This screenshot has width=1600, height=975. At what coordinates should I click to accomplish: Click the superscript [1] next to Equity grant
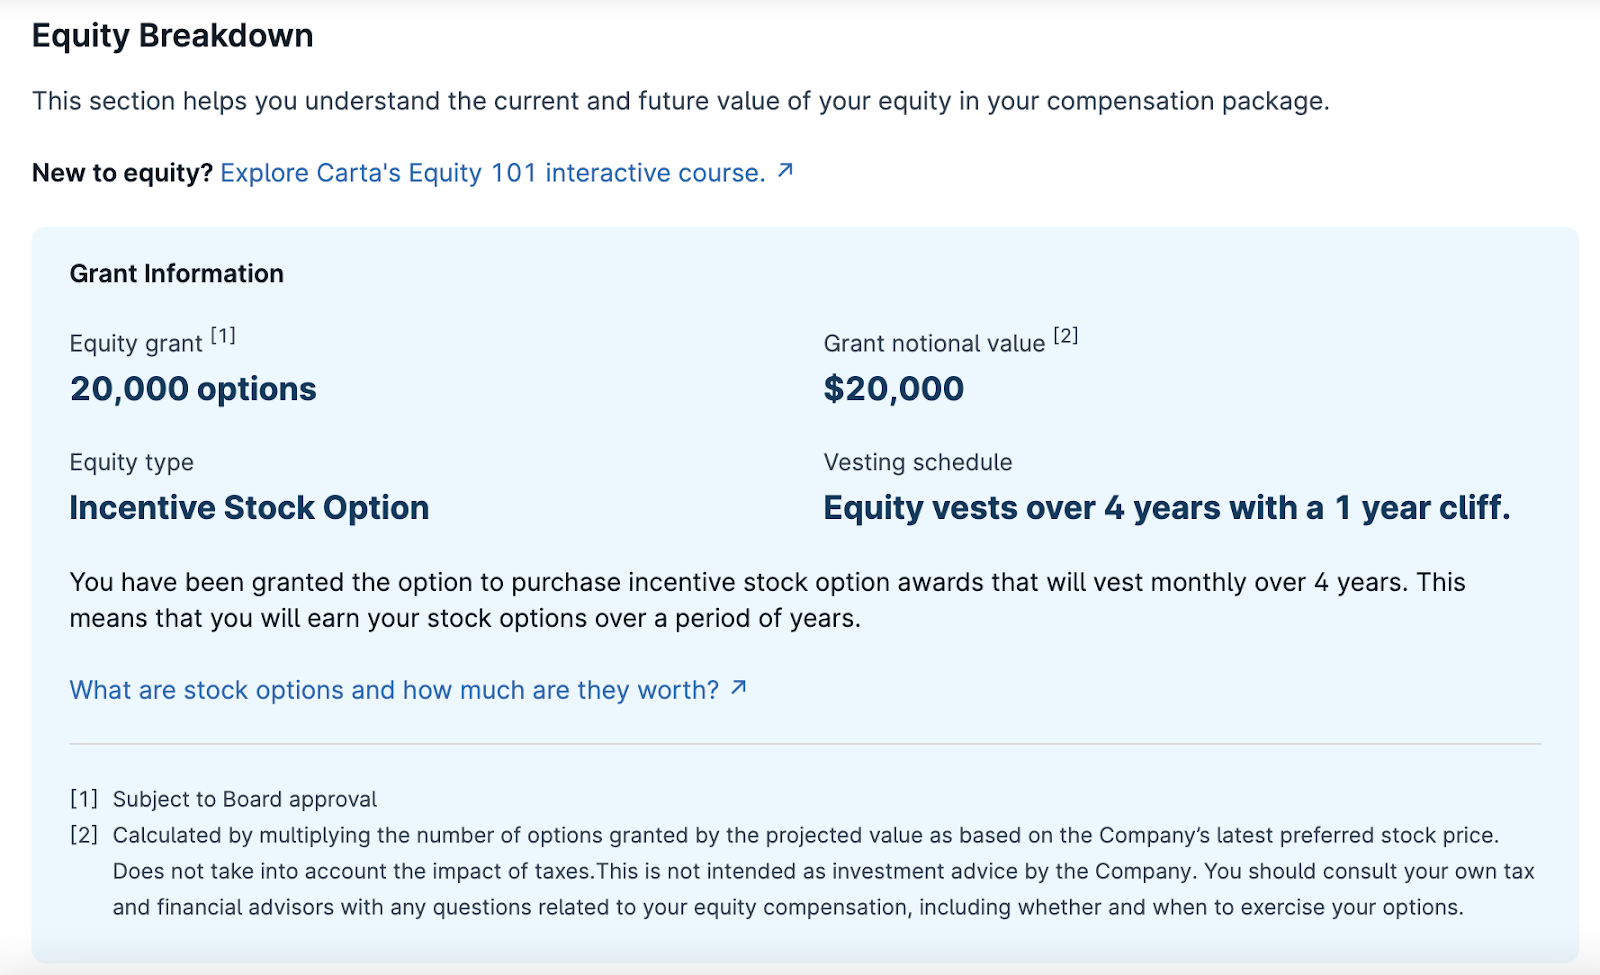click(224, 335)
